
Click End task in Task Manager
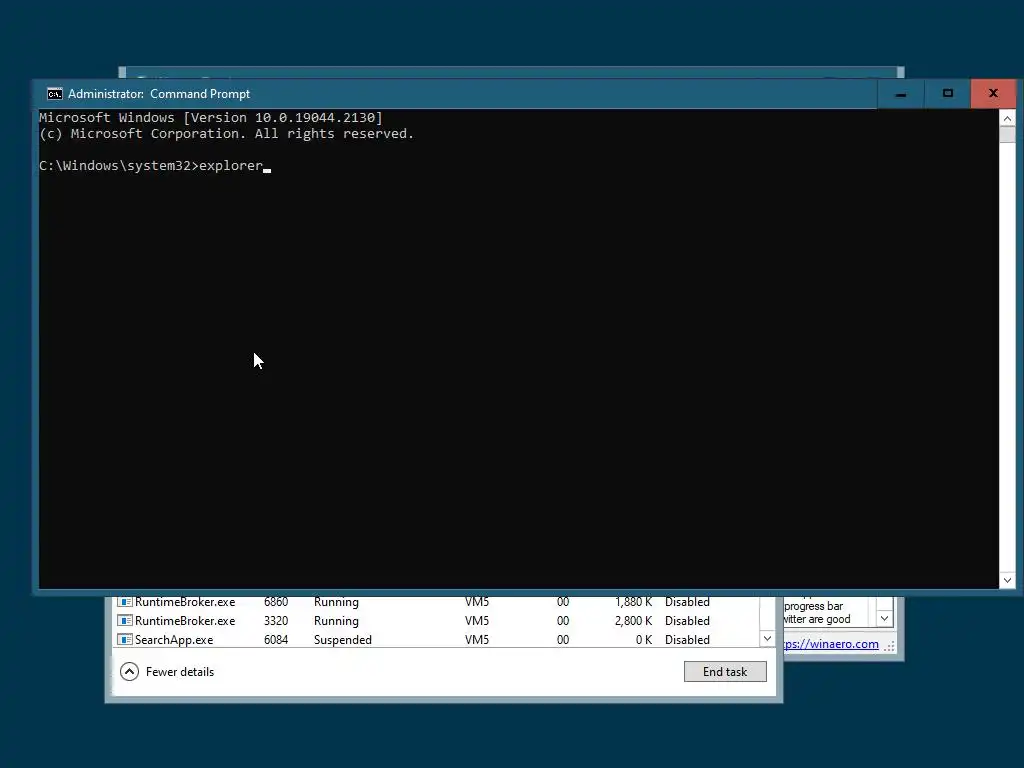click(x=725, y=671)
